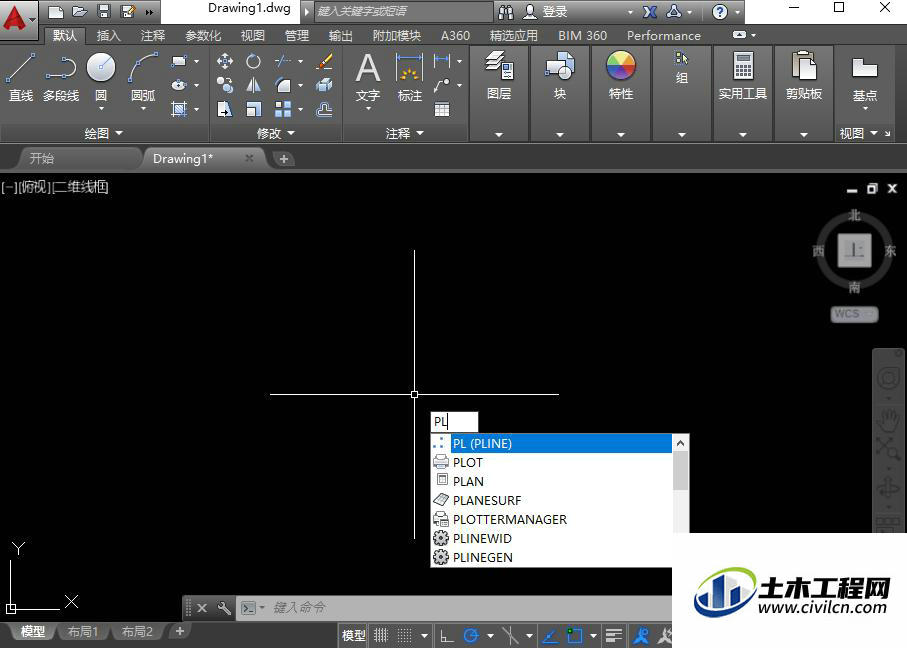Viewport: 907px width, 648px height.
Task: Click the Copy tool icon
Action: (x=225, y=85)
